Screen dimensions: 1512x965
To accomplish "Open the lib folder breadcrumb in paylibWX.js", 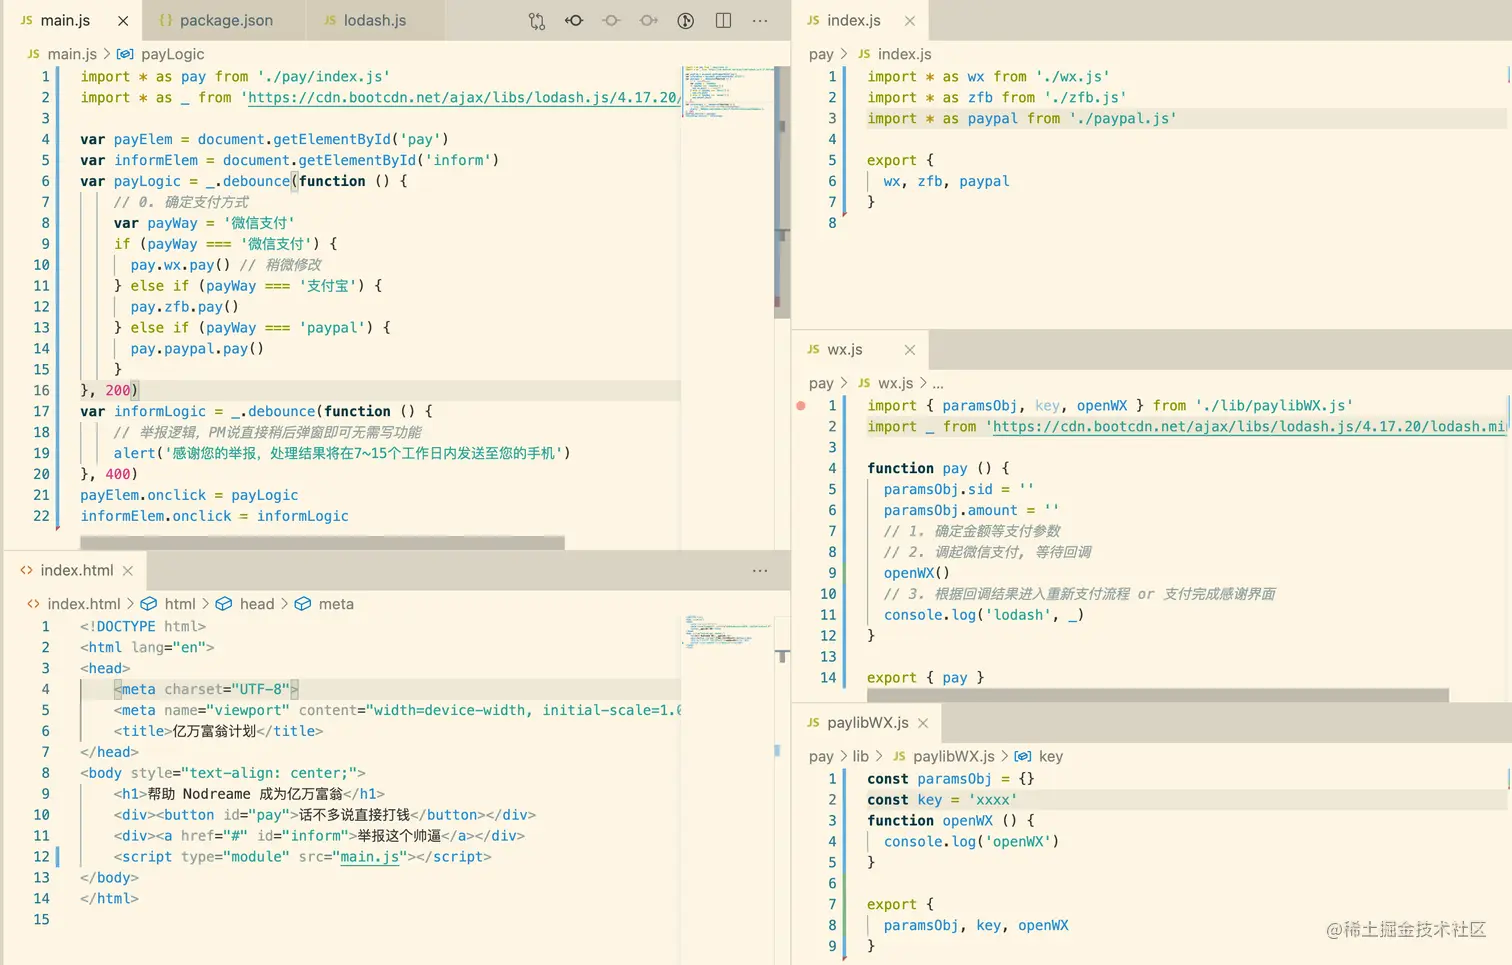I will (861, 756).
